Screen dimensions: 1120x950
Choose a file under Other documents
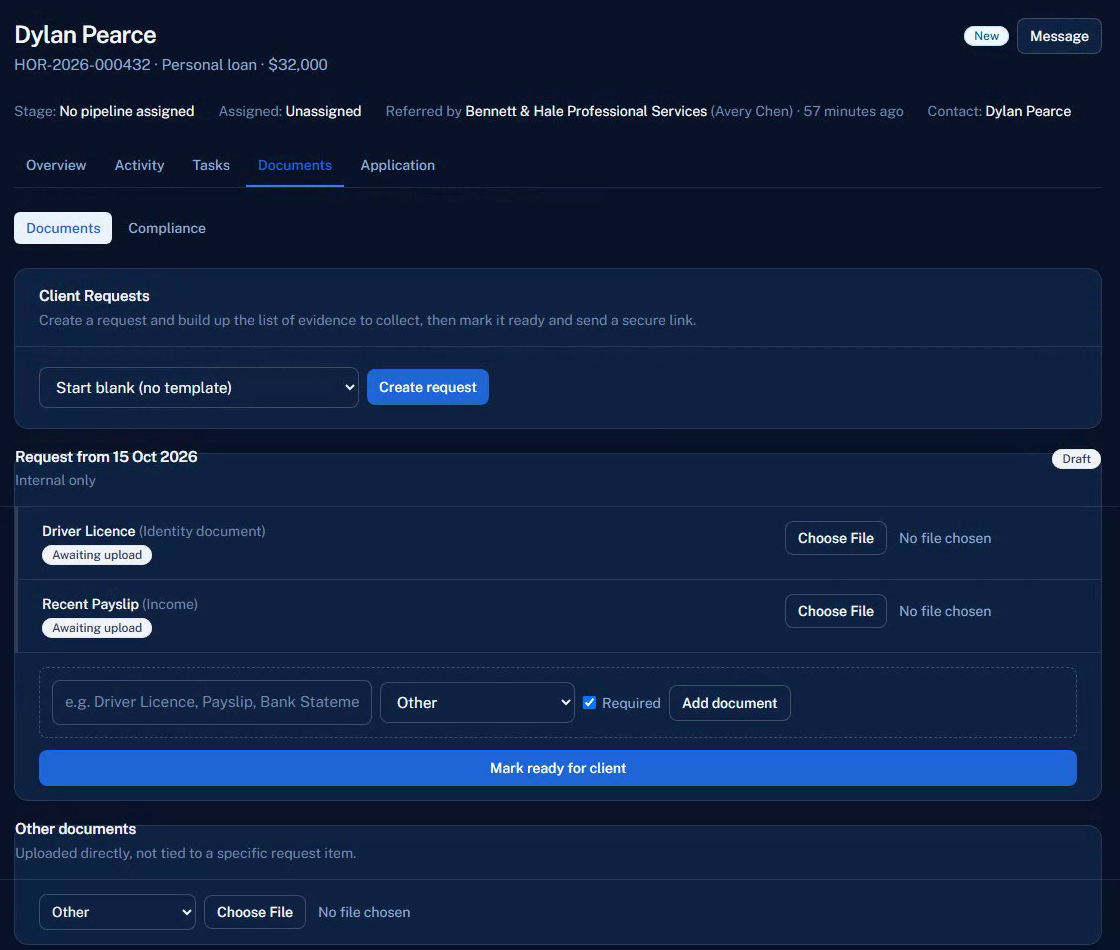(254, 912)
